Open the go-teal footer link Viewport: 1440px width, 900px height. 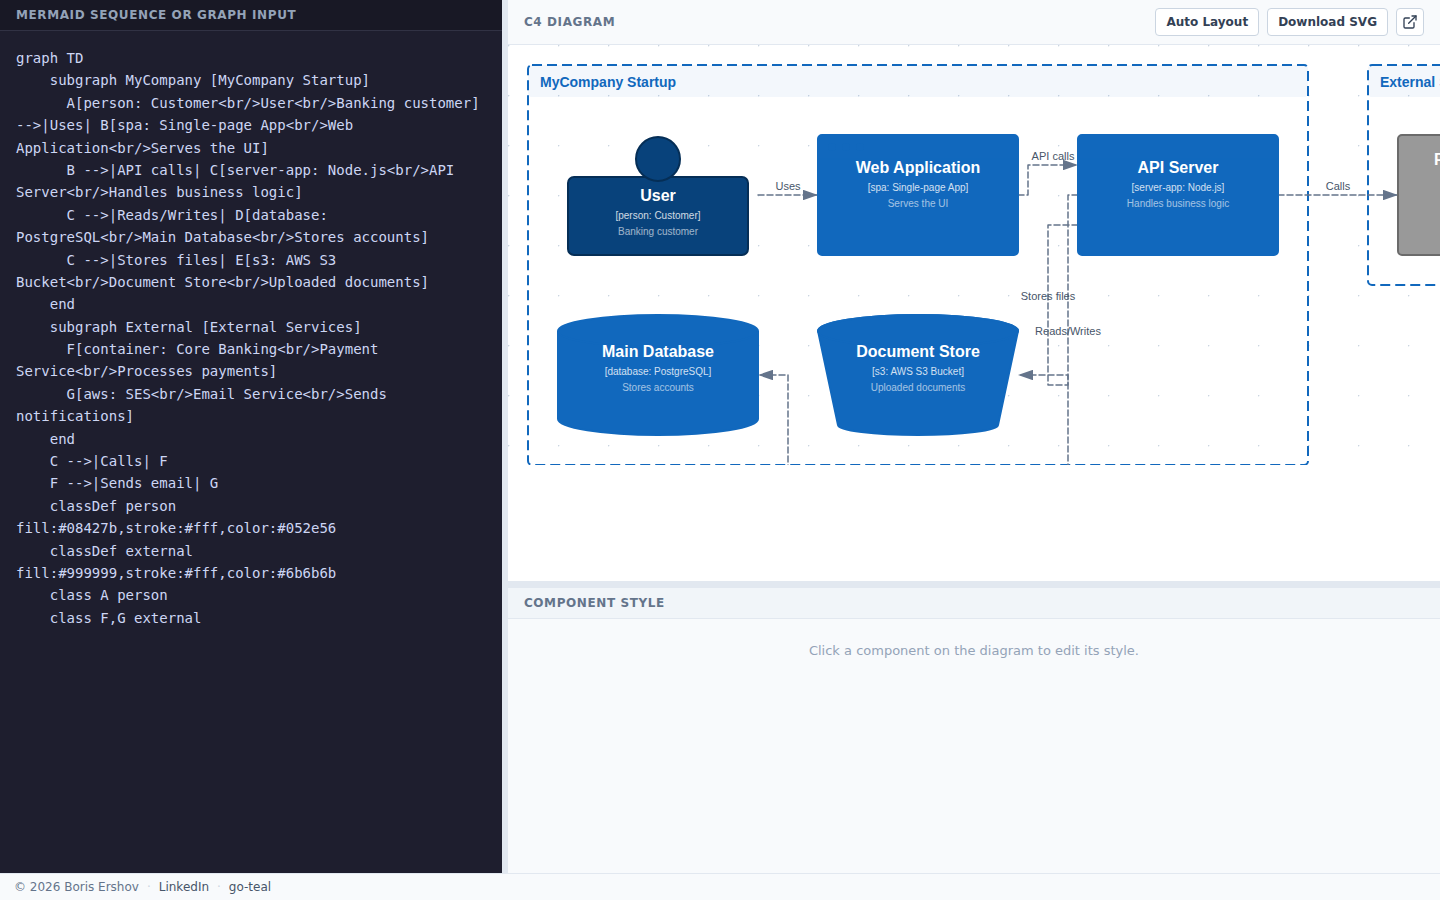coord(250,887)
